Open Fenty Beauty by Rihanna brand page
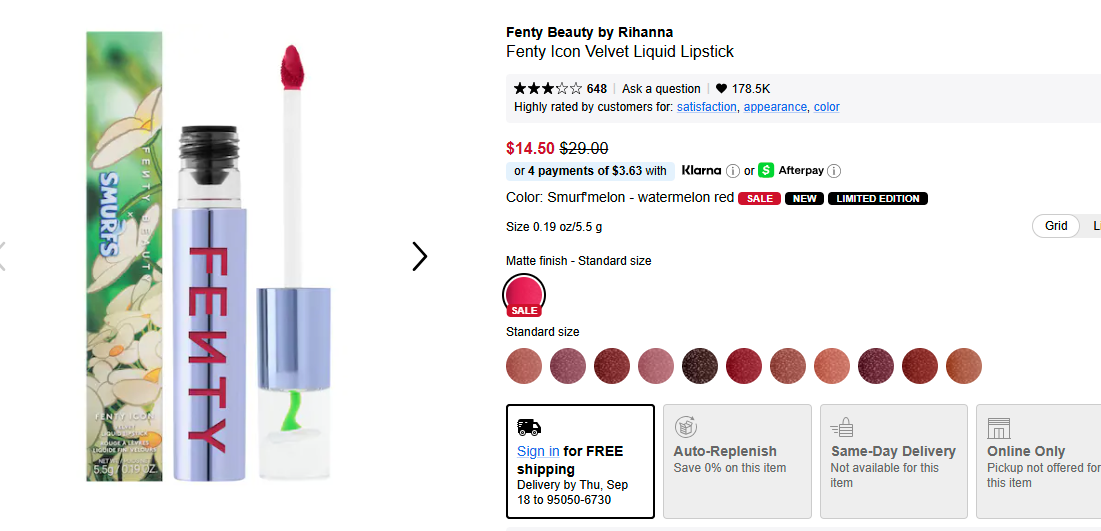 [589, 32]
